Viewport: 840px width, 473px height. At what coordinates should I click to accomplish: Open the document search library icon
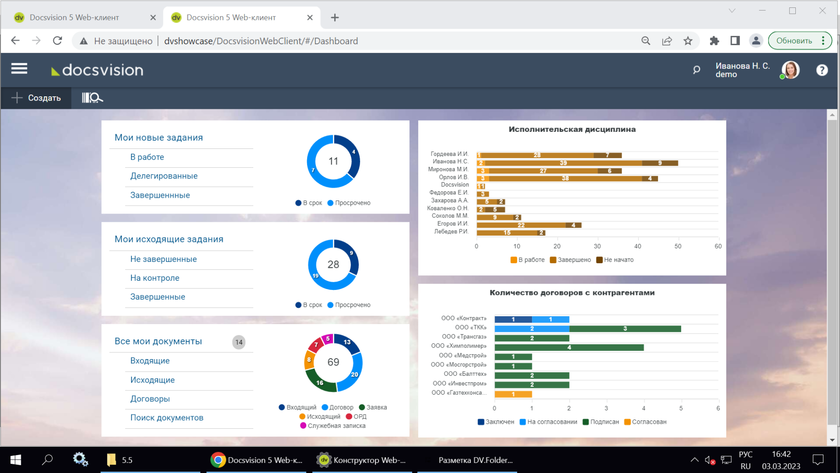point(92,98)
